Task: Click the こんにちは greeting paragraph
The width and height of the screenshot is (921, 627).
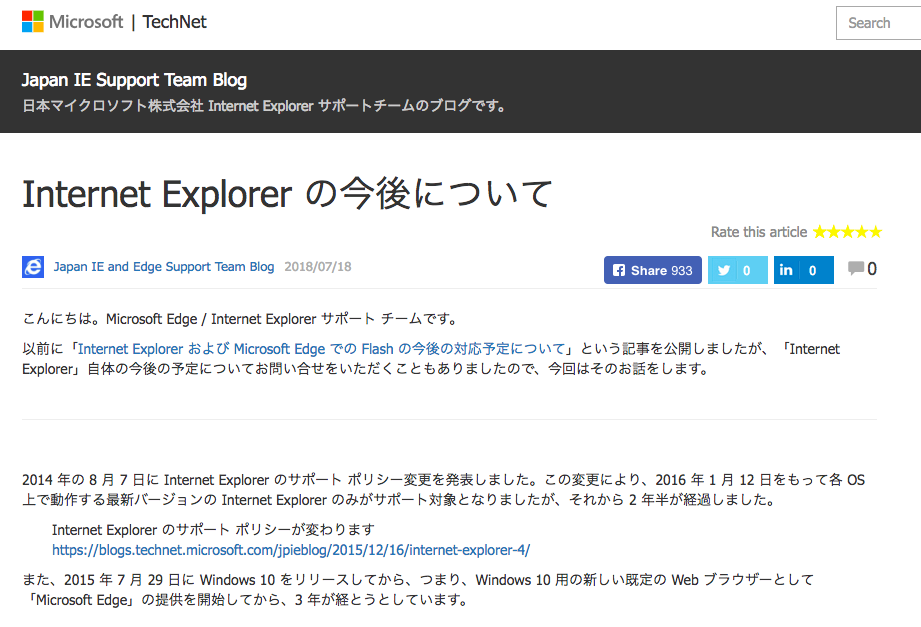Action: (x=241, y=319)
